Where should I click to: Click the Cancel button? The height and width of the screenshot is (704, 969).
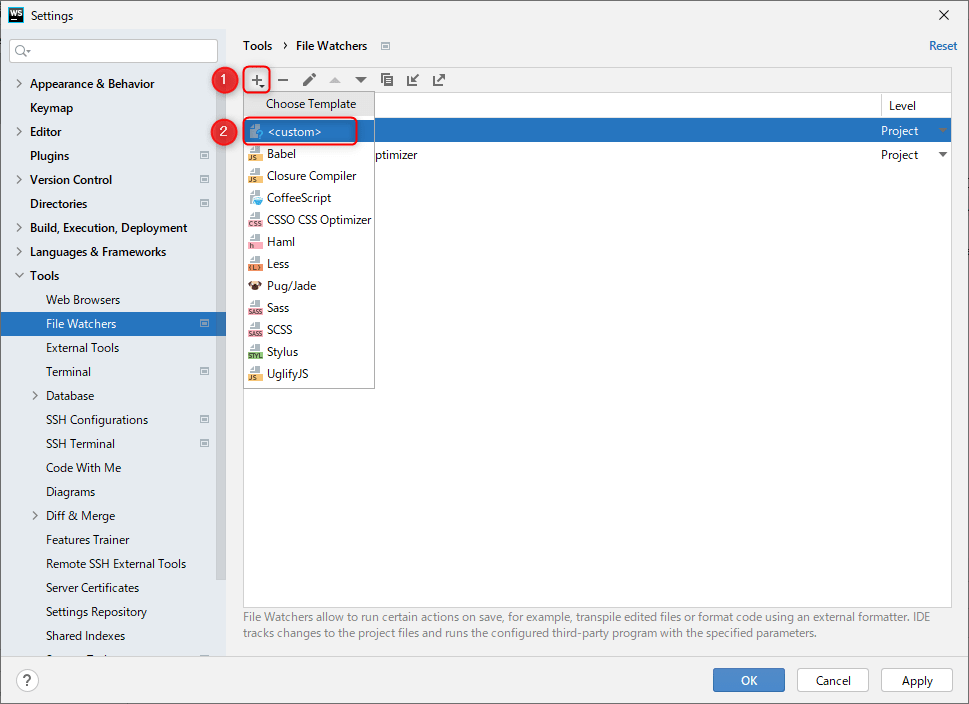coord(833,680)
